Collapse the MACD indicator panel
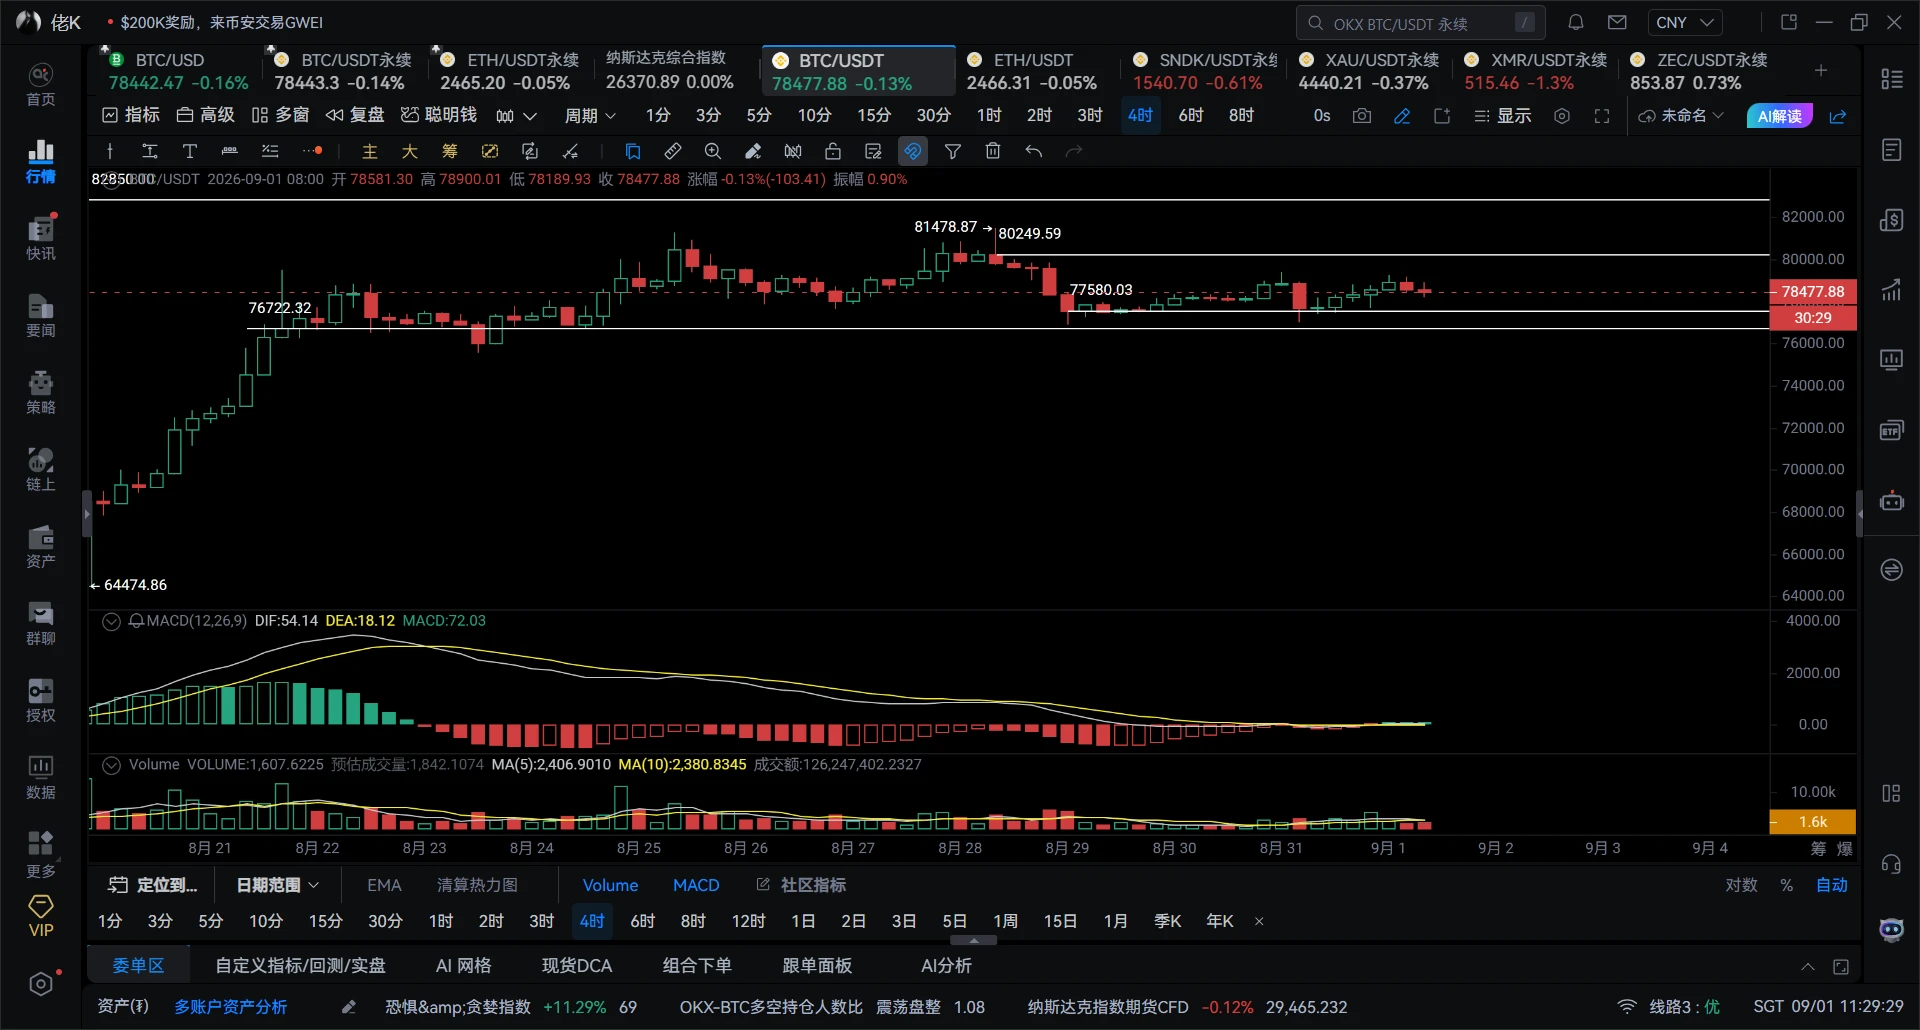This screenshot has width=1920, height=1030. pos(111,621)
